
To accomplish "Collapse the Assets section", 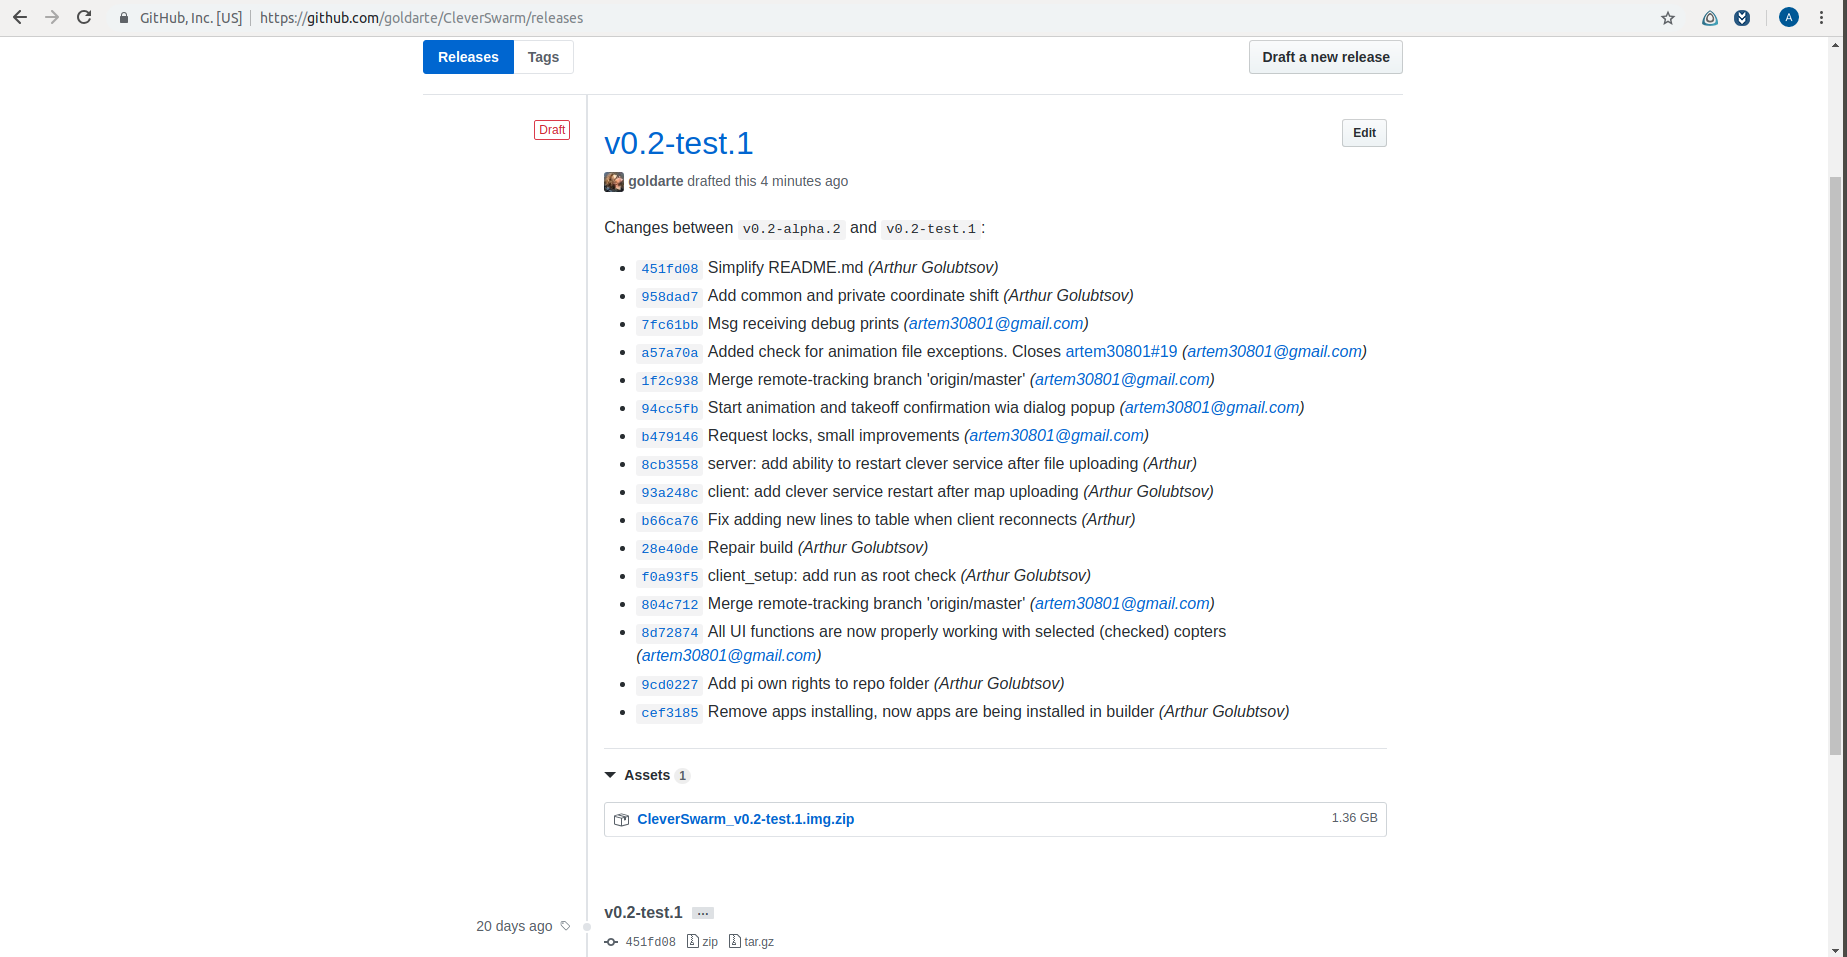I will (x=611, y=775).
